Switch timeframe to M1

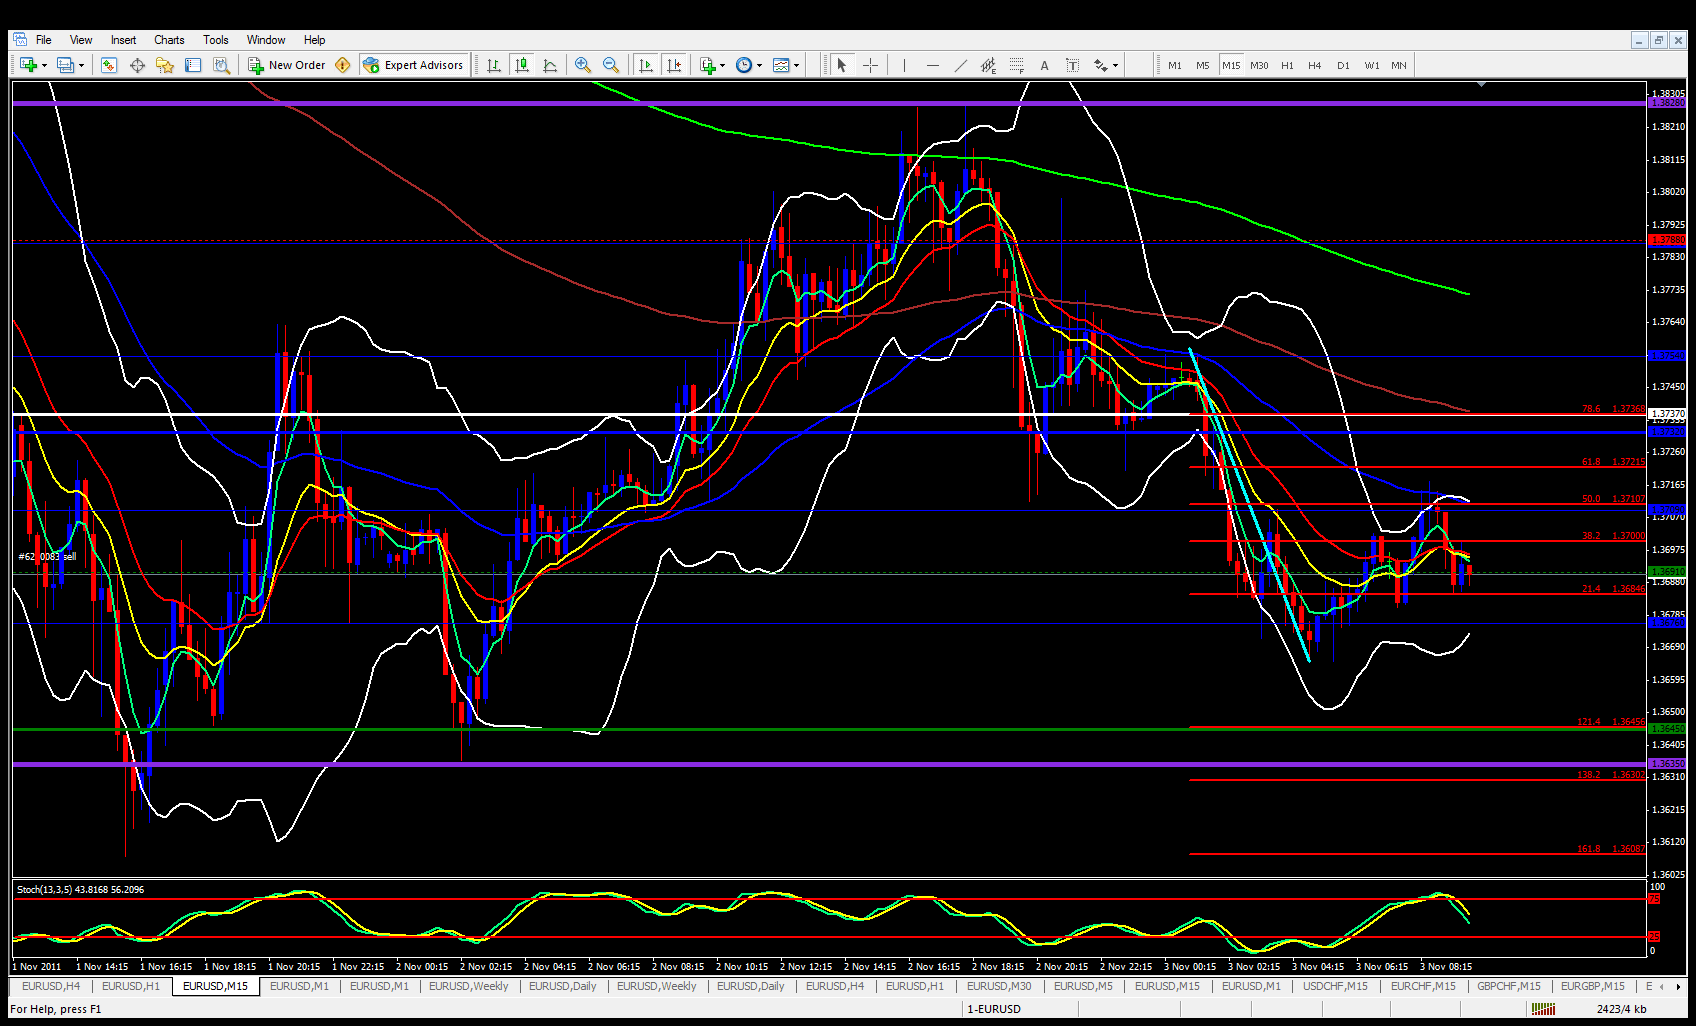(x=1175, y=66)
